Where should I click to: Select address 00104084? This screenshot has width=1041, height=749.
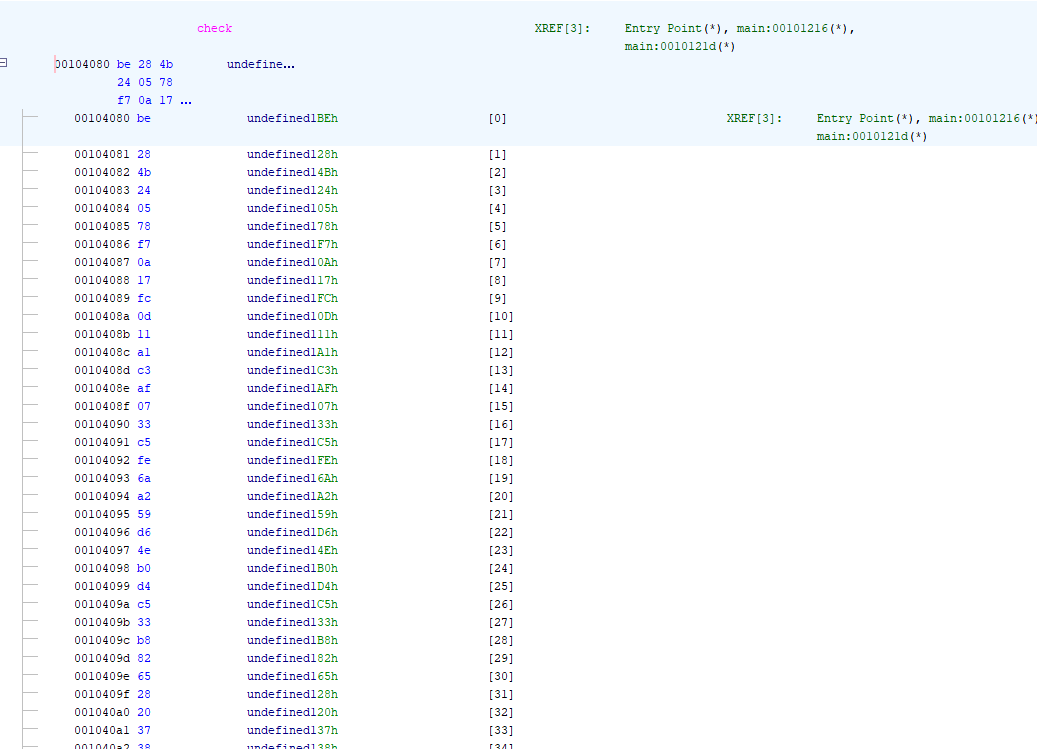102,208
